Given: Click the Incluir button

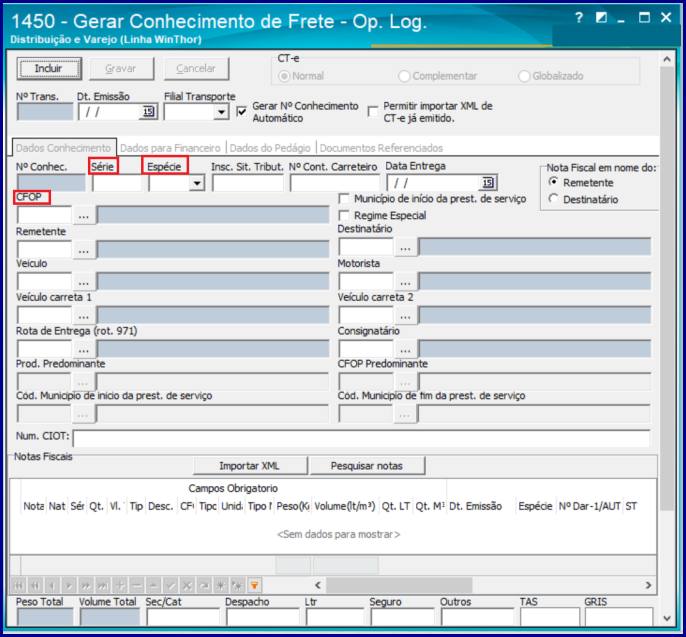Looking at the screenshot, I should [x=49, y=69].
